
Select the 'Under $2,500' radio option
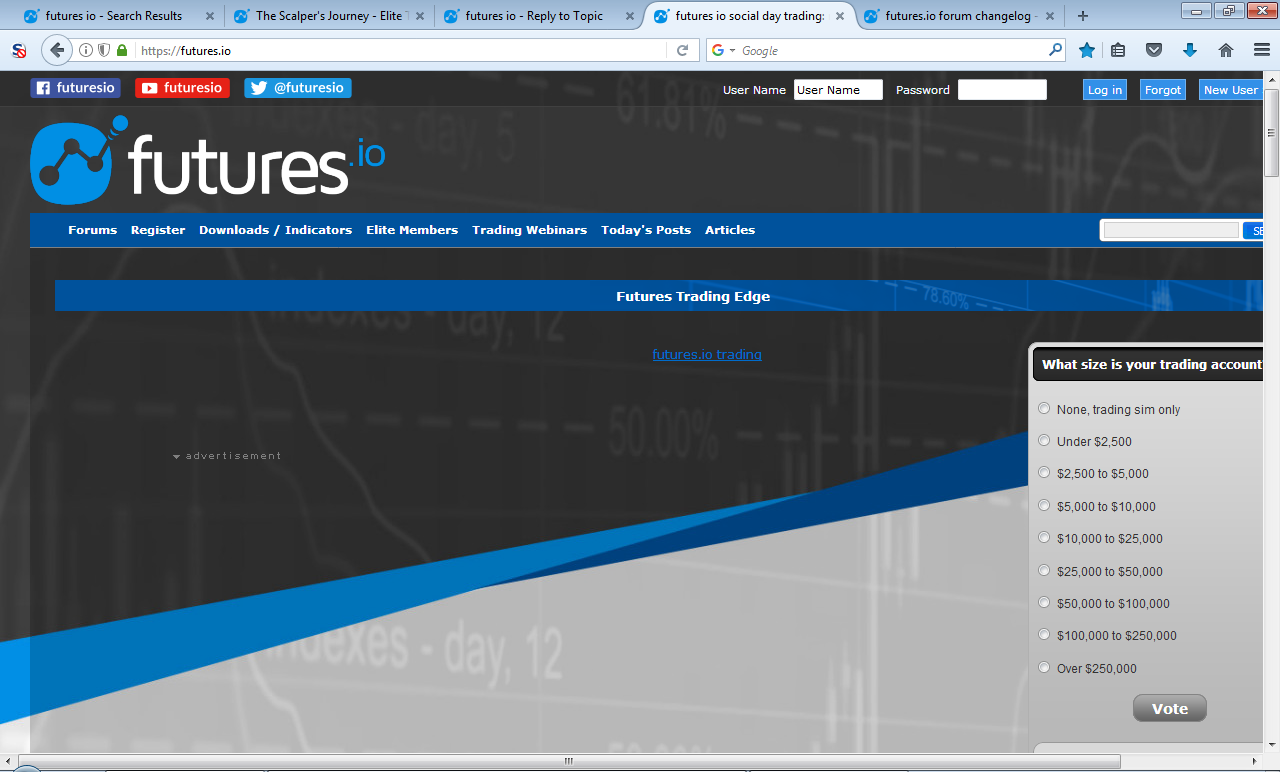(1044, 441)
